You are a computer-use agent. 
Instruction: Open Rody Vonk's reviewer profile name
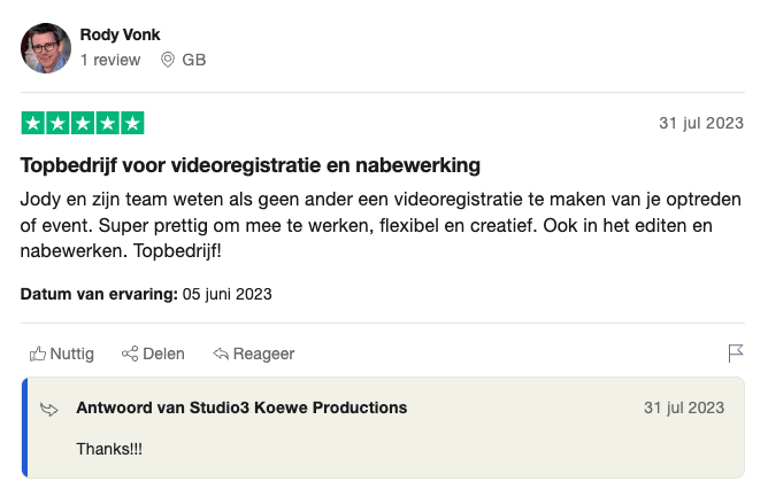tap(120, 35)
